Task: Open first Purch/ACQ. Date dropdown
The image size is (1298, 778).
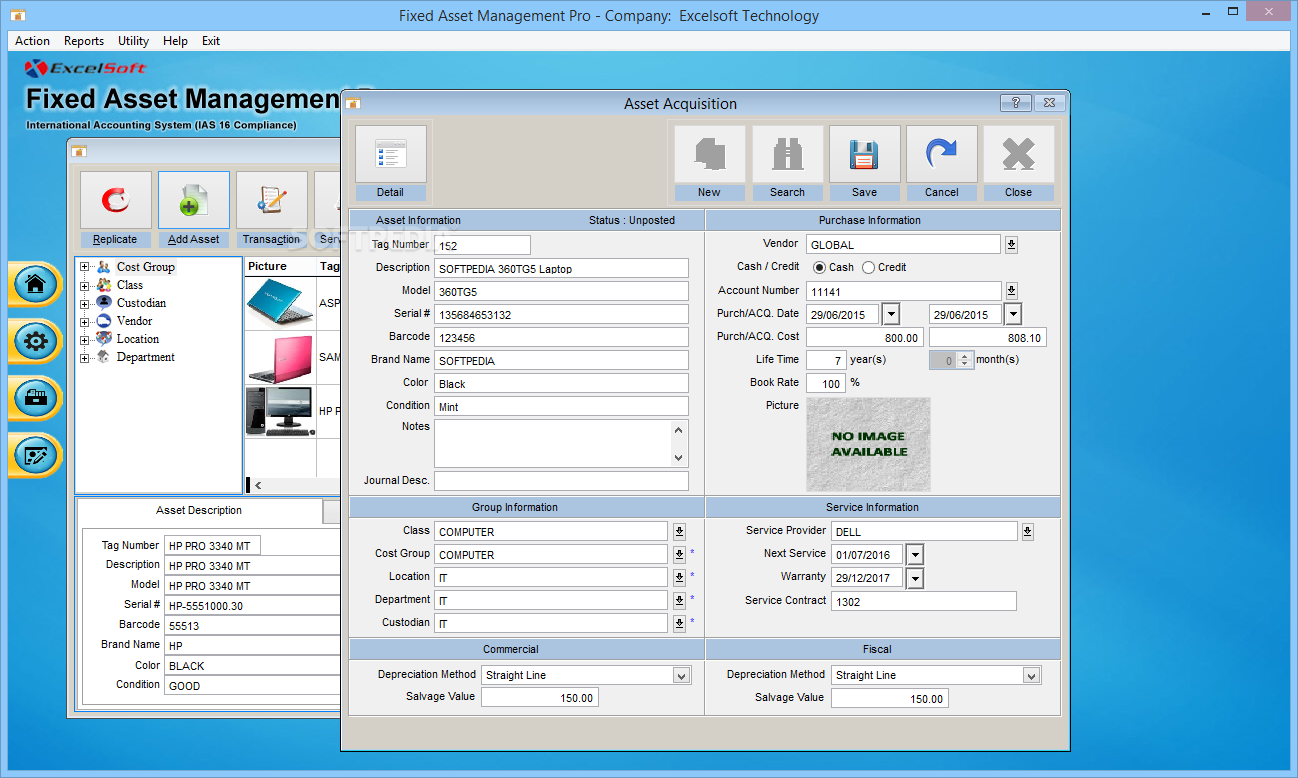Action: 890,314
